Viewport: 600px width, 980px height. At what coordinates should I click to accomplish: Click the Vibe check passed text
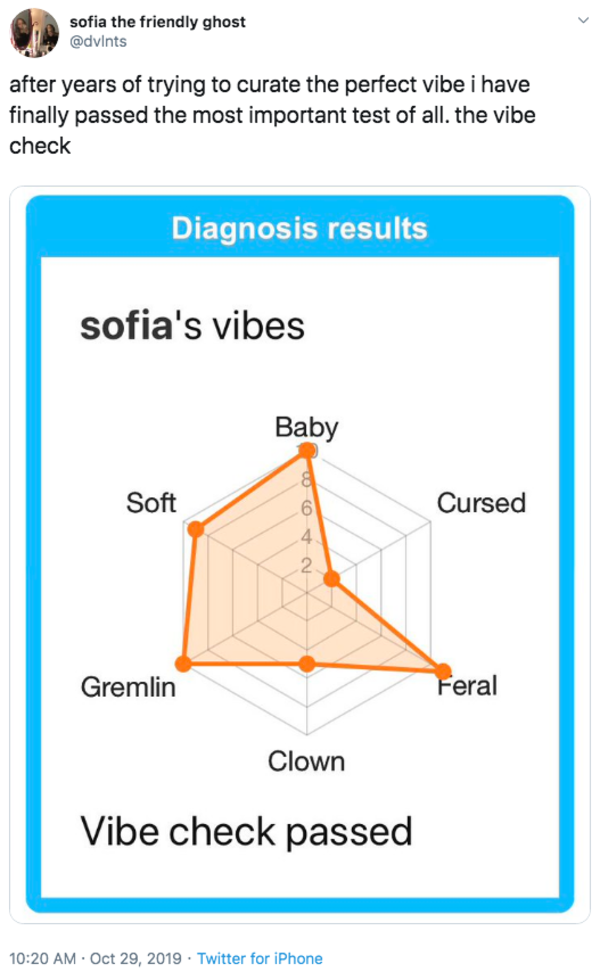[x=246, y=832]
